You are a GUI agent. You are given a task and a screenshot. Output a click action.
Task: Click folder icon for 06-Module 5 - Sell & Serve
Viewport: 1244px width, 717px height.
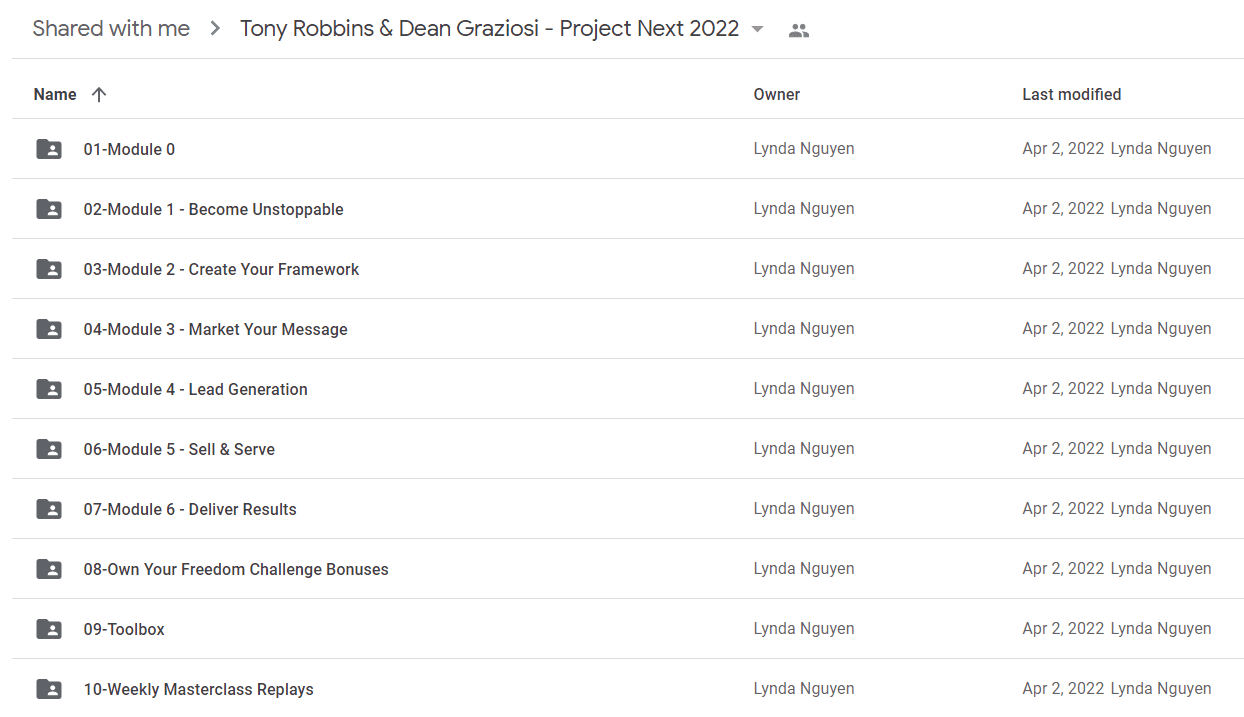[49, 449]
